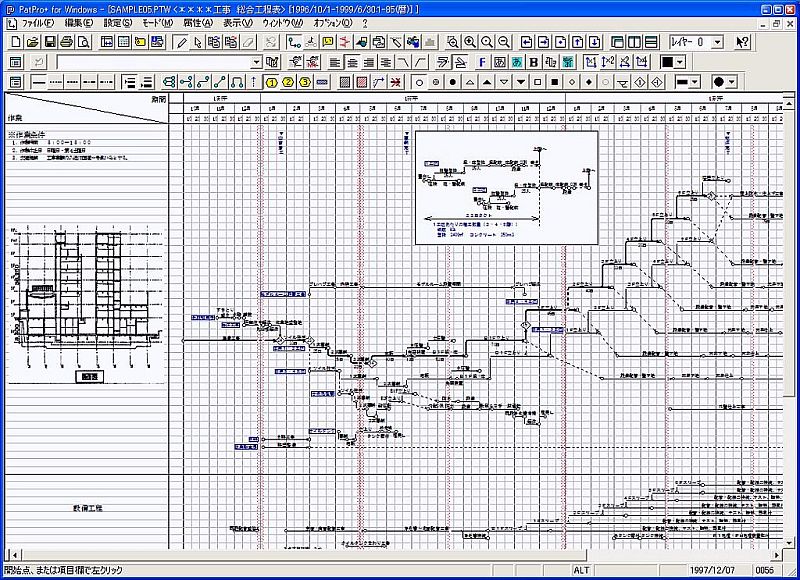Open the 表示(V) menu
Viewport: 800px width, 580px height.
(x=237, y=22)
